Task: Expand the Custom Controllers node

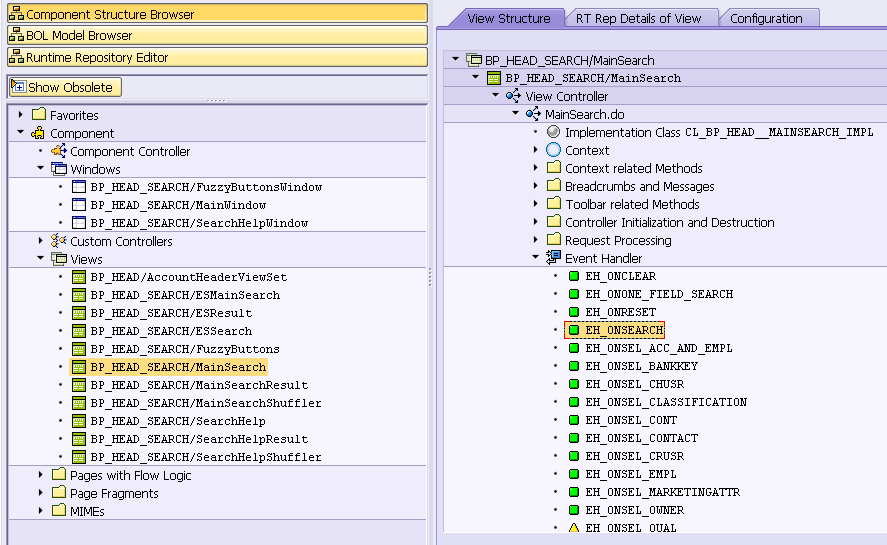Action: (41, 241)
